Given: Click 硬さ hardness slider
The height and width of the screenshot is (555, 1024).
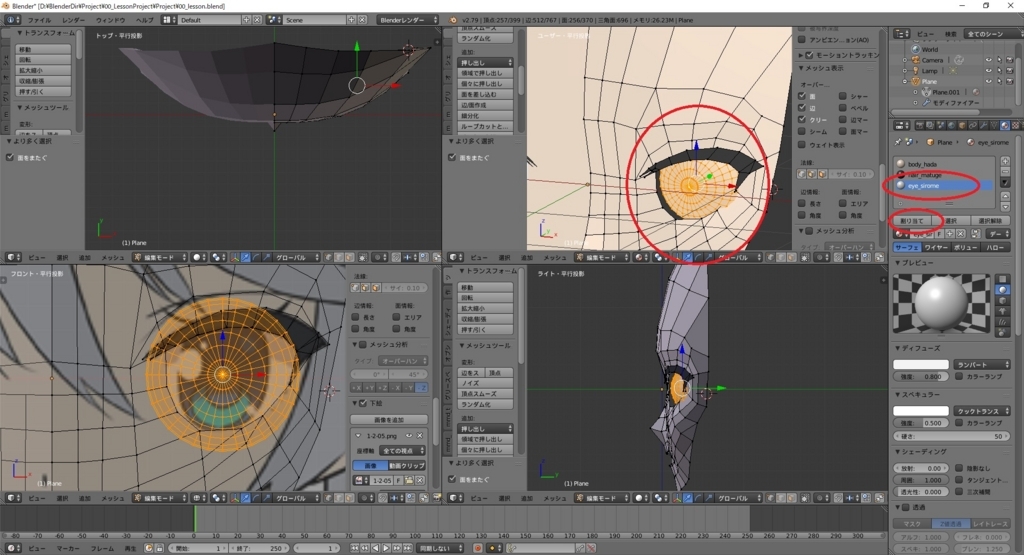Looking at the screenshot, I should tap(952, 436).
